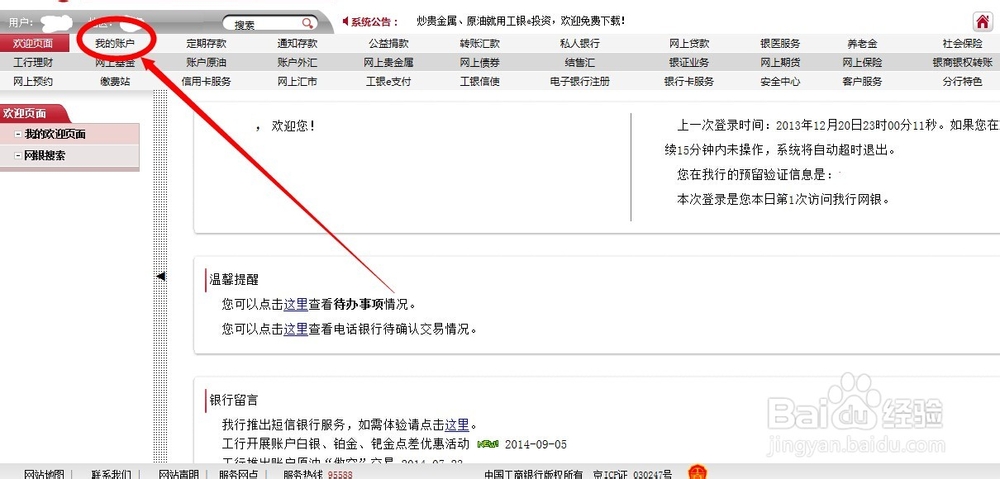The image size is (1000, 479).
Task: Open the 工银e支付 menu
Action: tap(388, 82)
